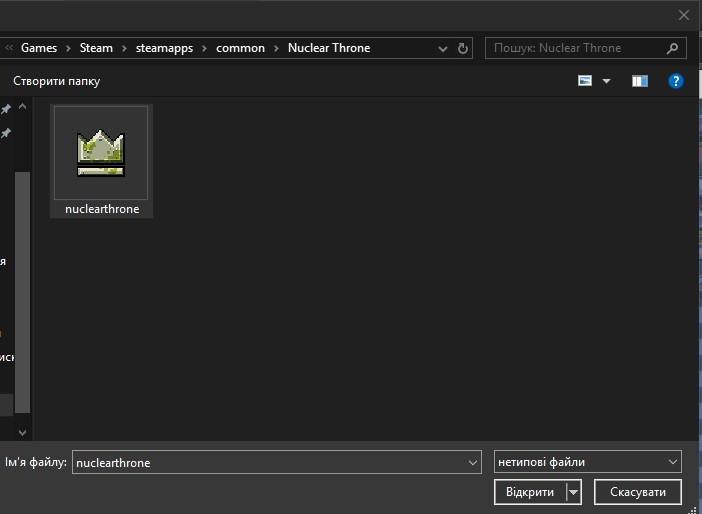This screenshot has height=514, width=702.
Task: Select the nuclearthrone crown file thumbnail
Action: pyautogui.click(x=101, y=153)
